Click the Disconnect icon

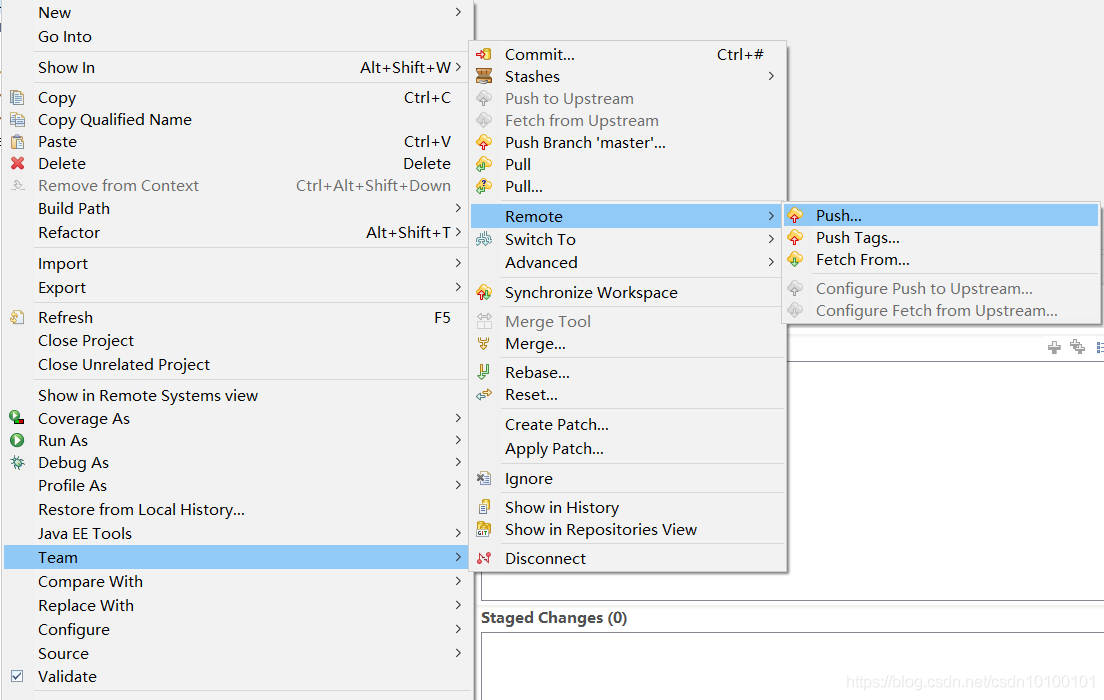click(x=484, y=558)
